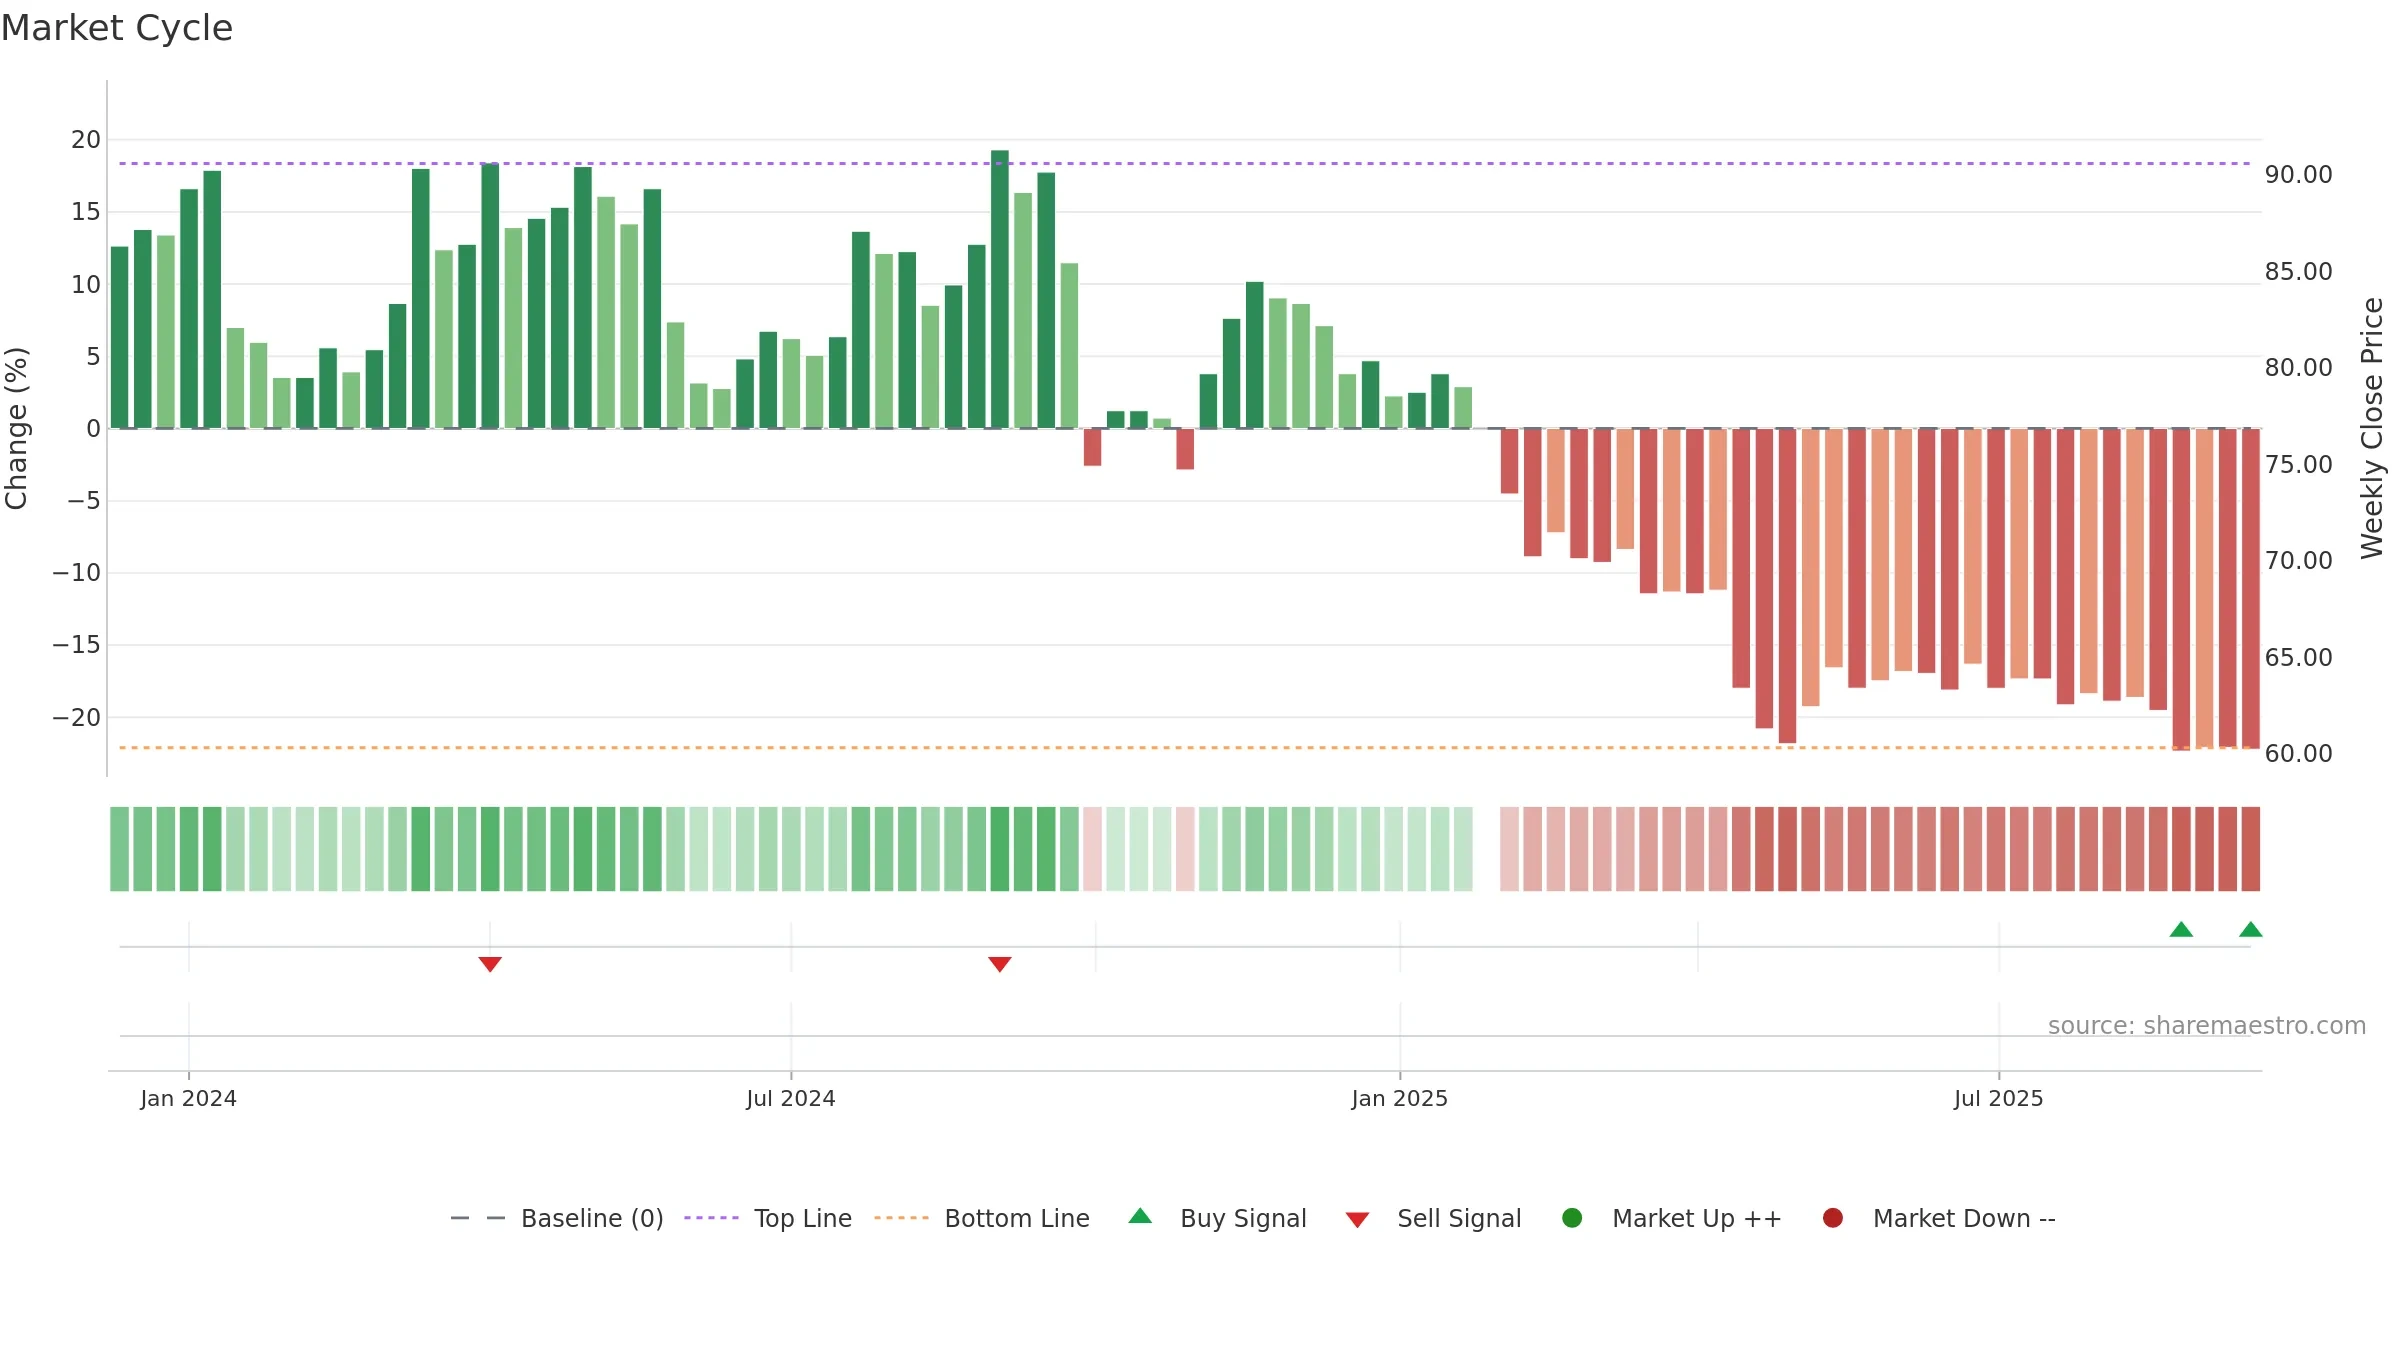Viewport: 2400px width, 1350px height.
Task: Click the last green buy signal triangle
Action: pos(2251,929)
